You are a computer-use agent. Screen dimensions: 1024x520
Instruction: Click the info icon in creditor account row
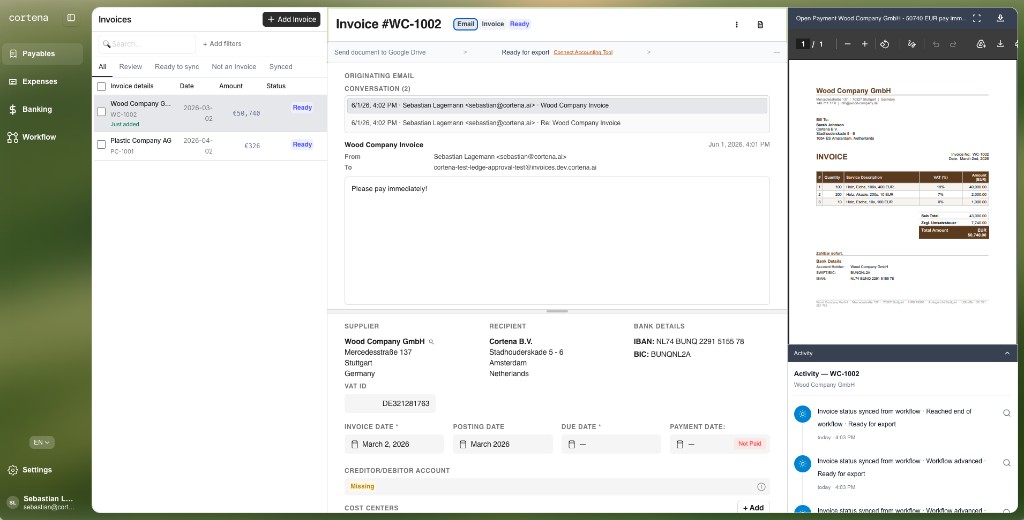[x=761, y=487]
